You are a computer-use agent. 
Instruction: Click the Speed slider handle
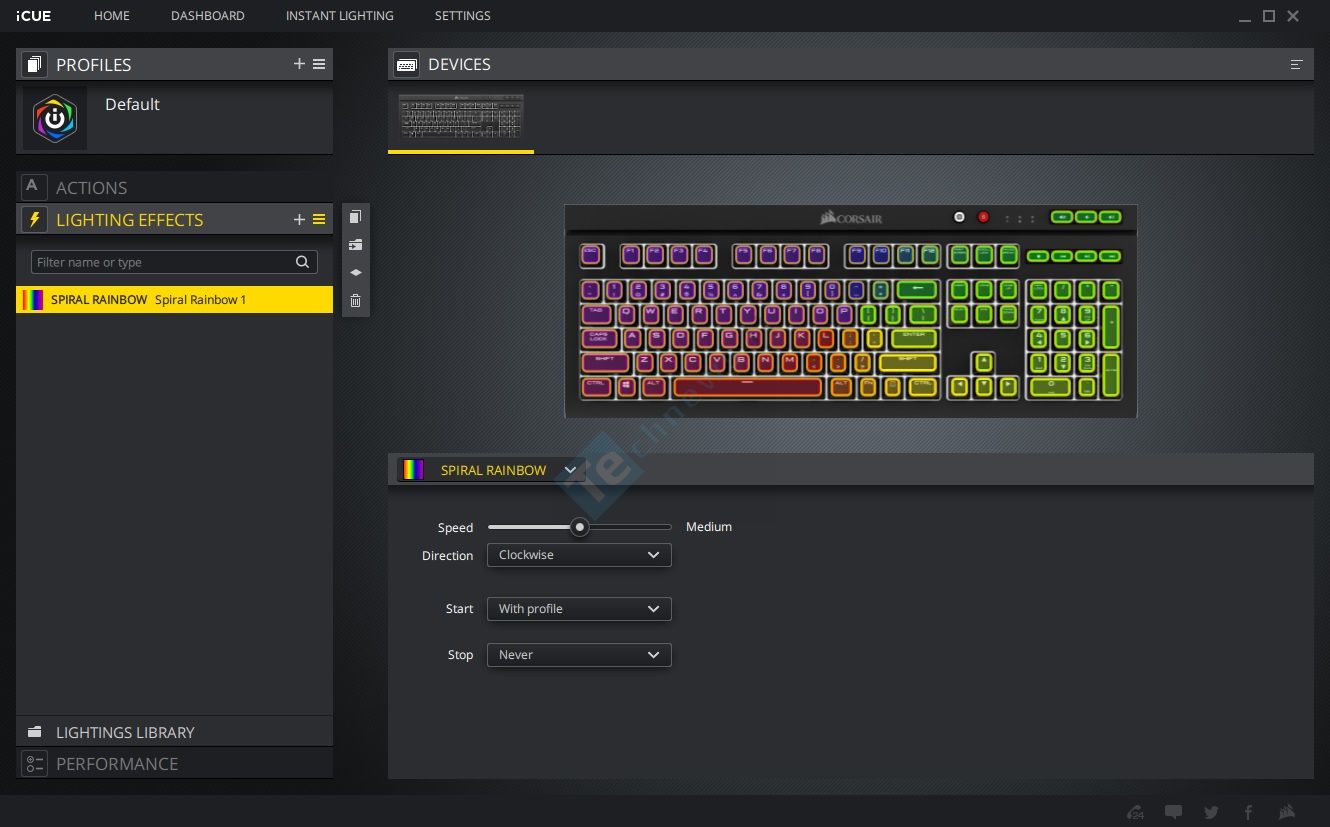click(579, 527)
